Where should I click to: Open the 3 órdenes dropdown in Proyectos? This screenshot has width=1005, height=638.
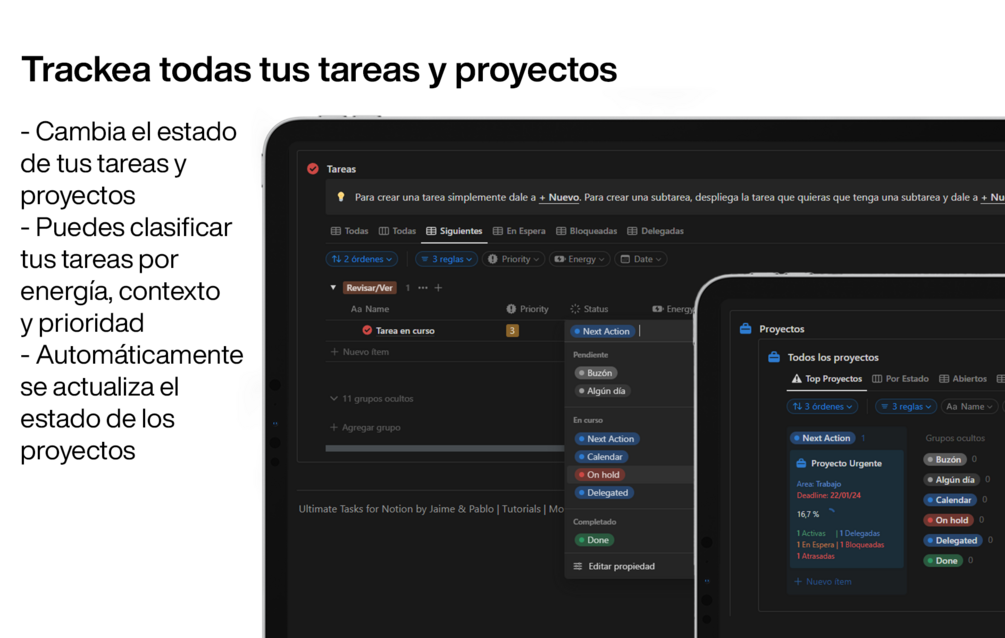pyautogui.click(x=822, y=407)
